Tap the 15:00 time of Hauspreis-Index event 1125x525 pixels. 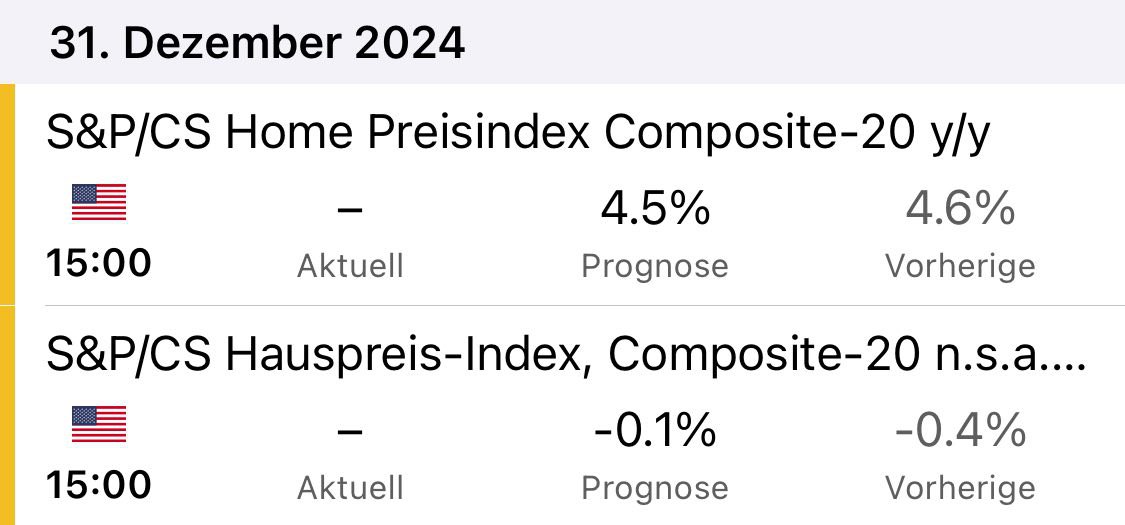pos(99,485)
